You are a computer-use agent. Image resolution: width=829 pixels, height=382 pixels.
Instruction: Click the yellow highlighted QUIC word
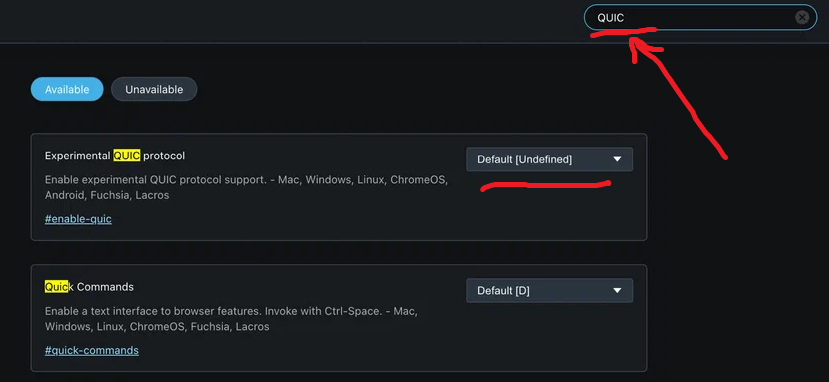pos(127,156)
